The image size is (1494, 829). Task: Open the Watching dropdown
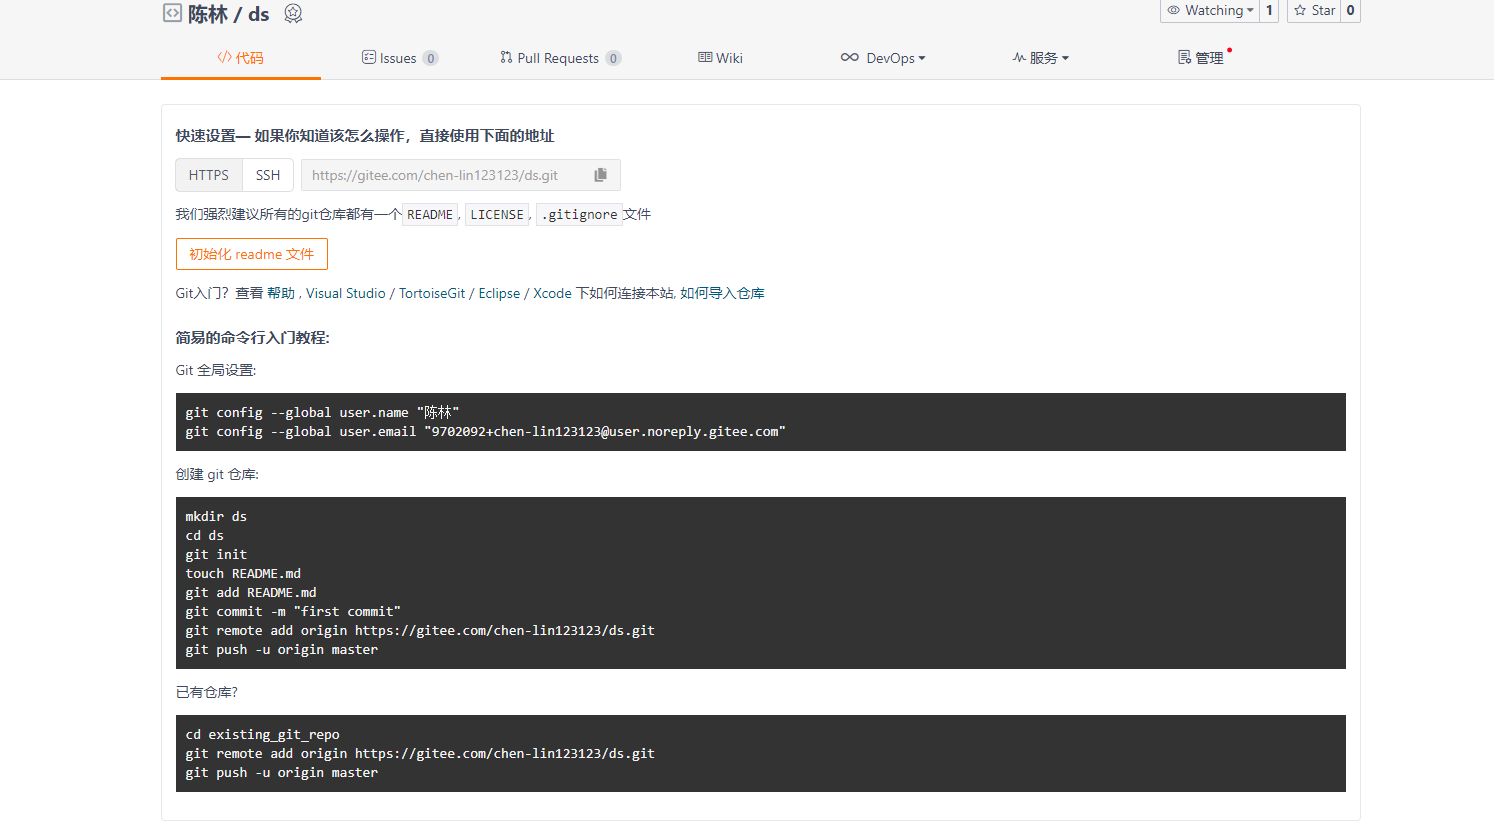(x=1210, y=10)
